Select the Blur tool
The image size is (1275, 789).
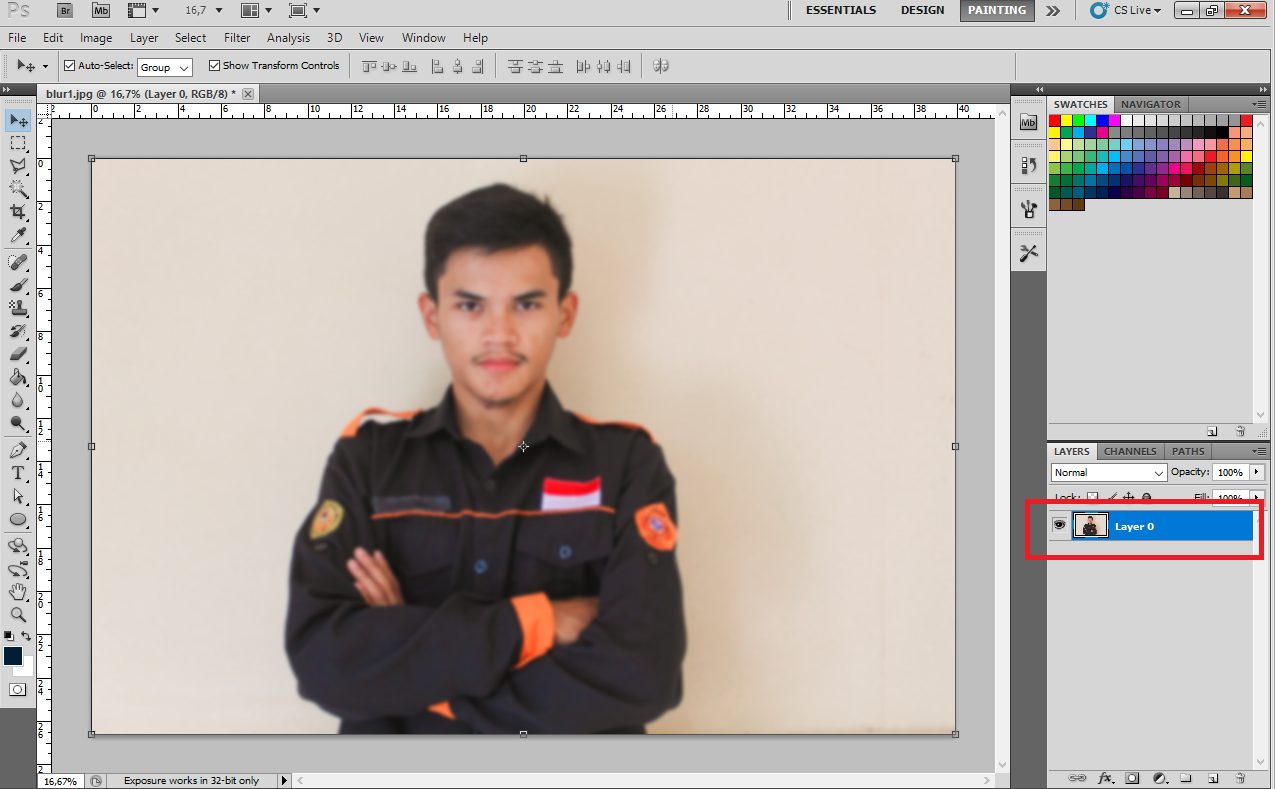tap(18, 400)
